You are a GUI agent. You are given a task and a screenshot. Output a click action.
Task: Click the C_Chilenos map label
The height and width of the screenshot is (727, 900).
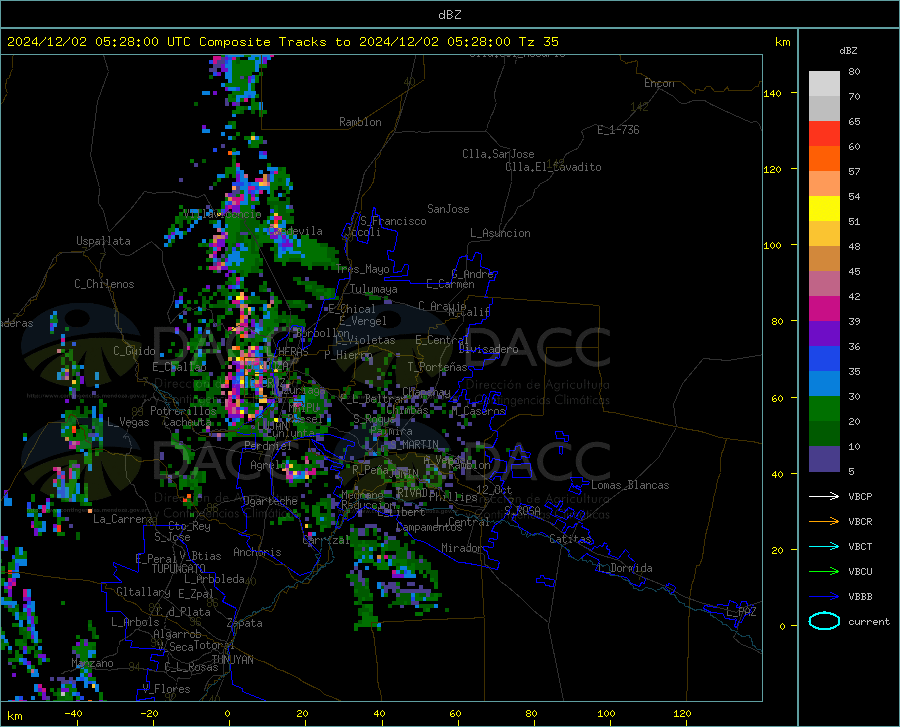pos(104,284)
